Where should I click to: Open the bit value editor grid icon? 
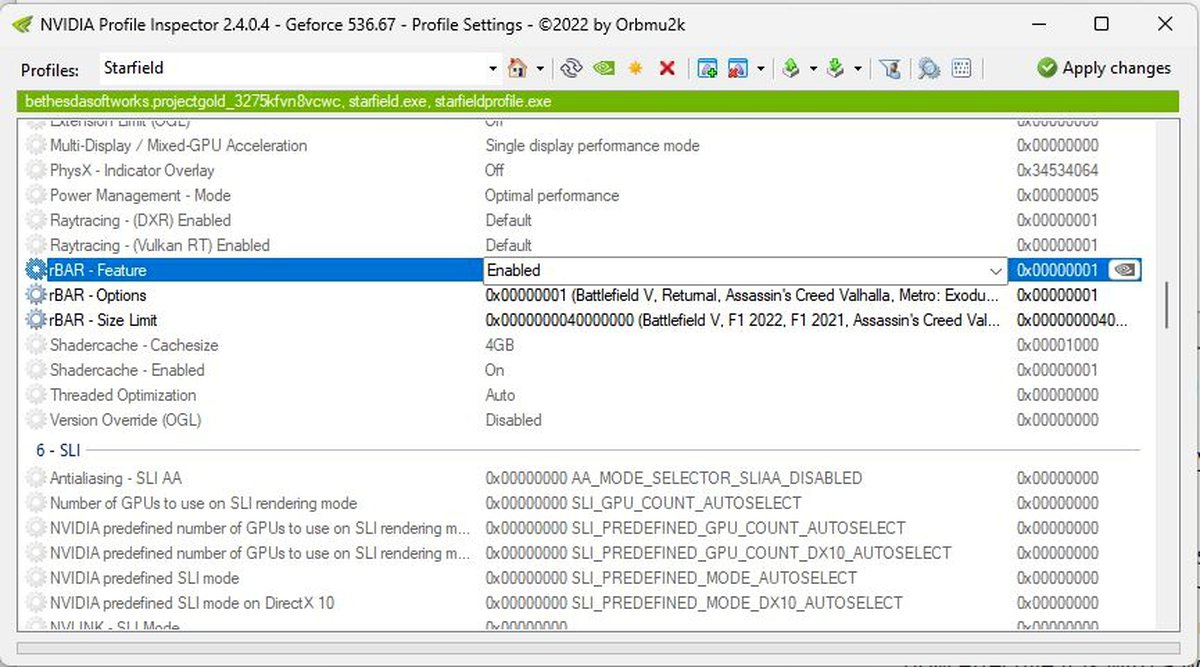coord(961,68)
